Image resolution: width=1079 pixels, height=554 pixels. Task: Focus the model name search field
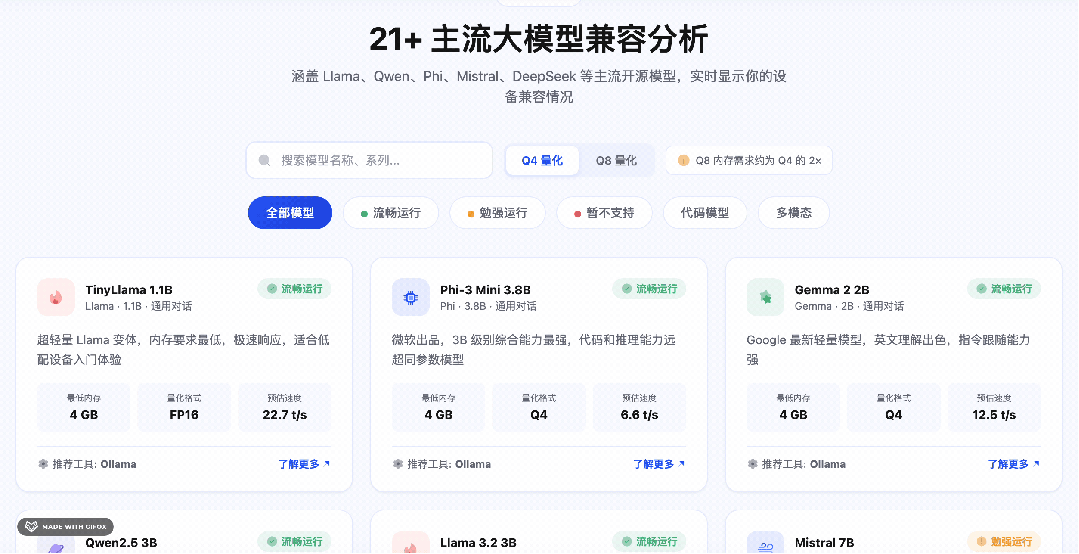(370, 160)
